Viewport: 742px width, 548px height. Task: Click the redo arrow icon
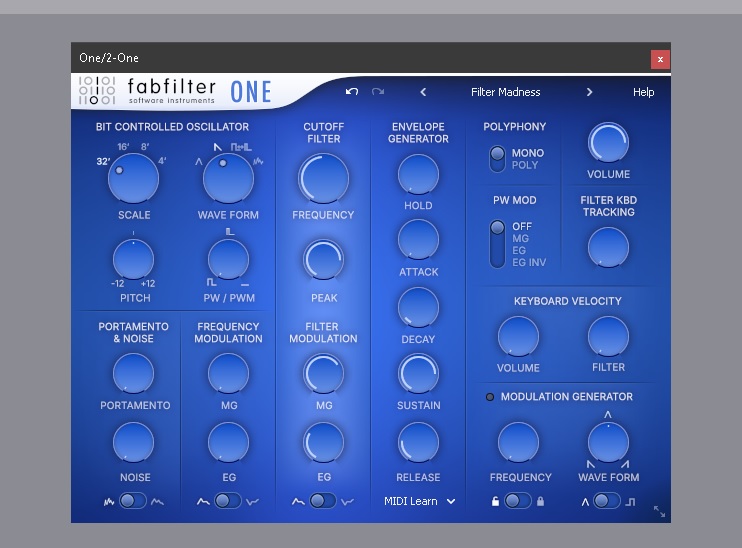(378, 91)
